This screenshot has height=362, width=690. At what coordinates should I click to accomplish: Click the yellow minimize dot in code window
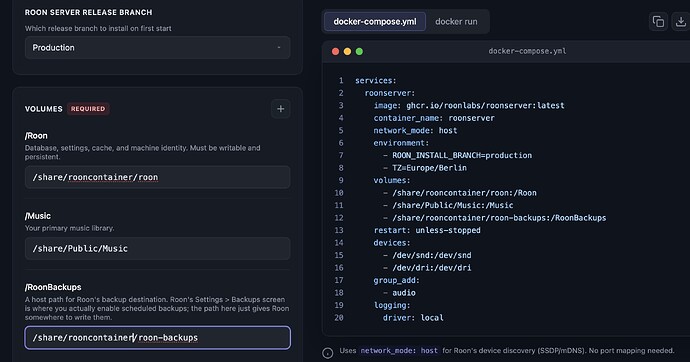pos(347,51)
